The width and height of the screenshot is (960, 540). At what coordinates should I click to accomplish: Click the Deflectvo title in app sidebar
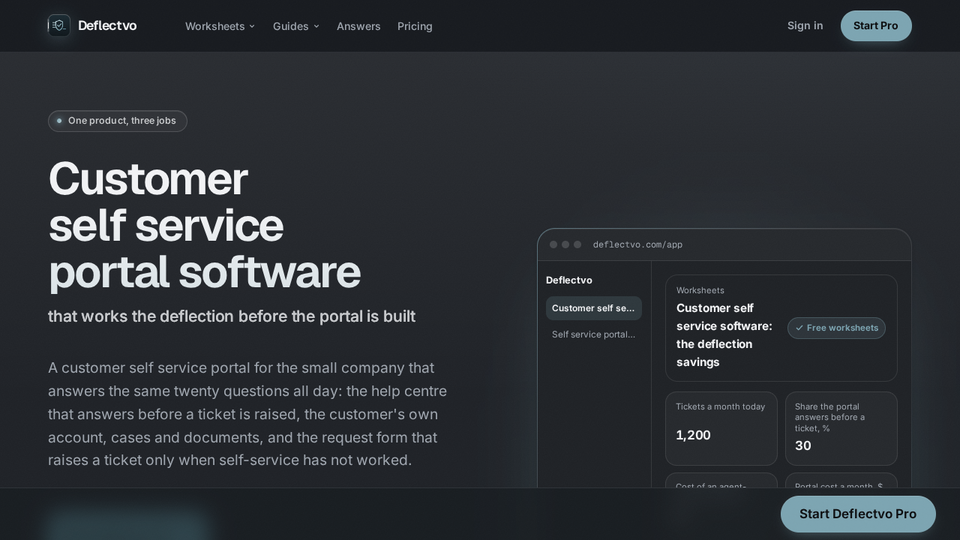point(569,280)
